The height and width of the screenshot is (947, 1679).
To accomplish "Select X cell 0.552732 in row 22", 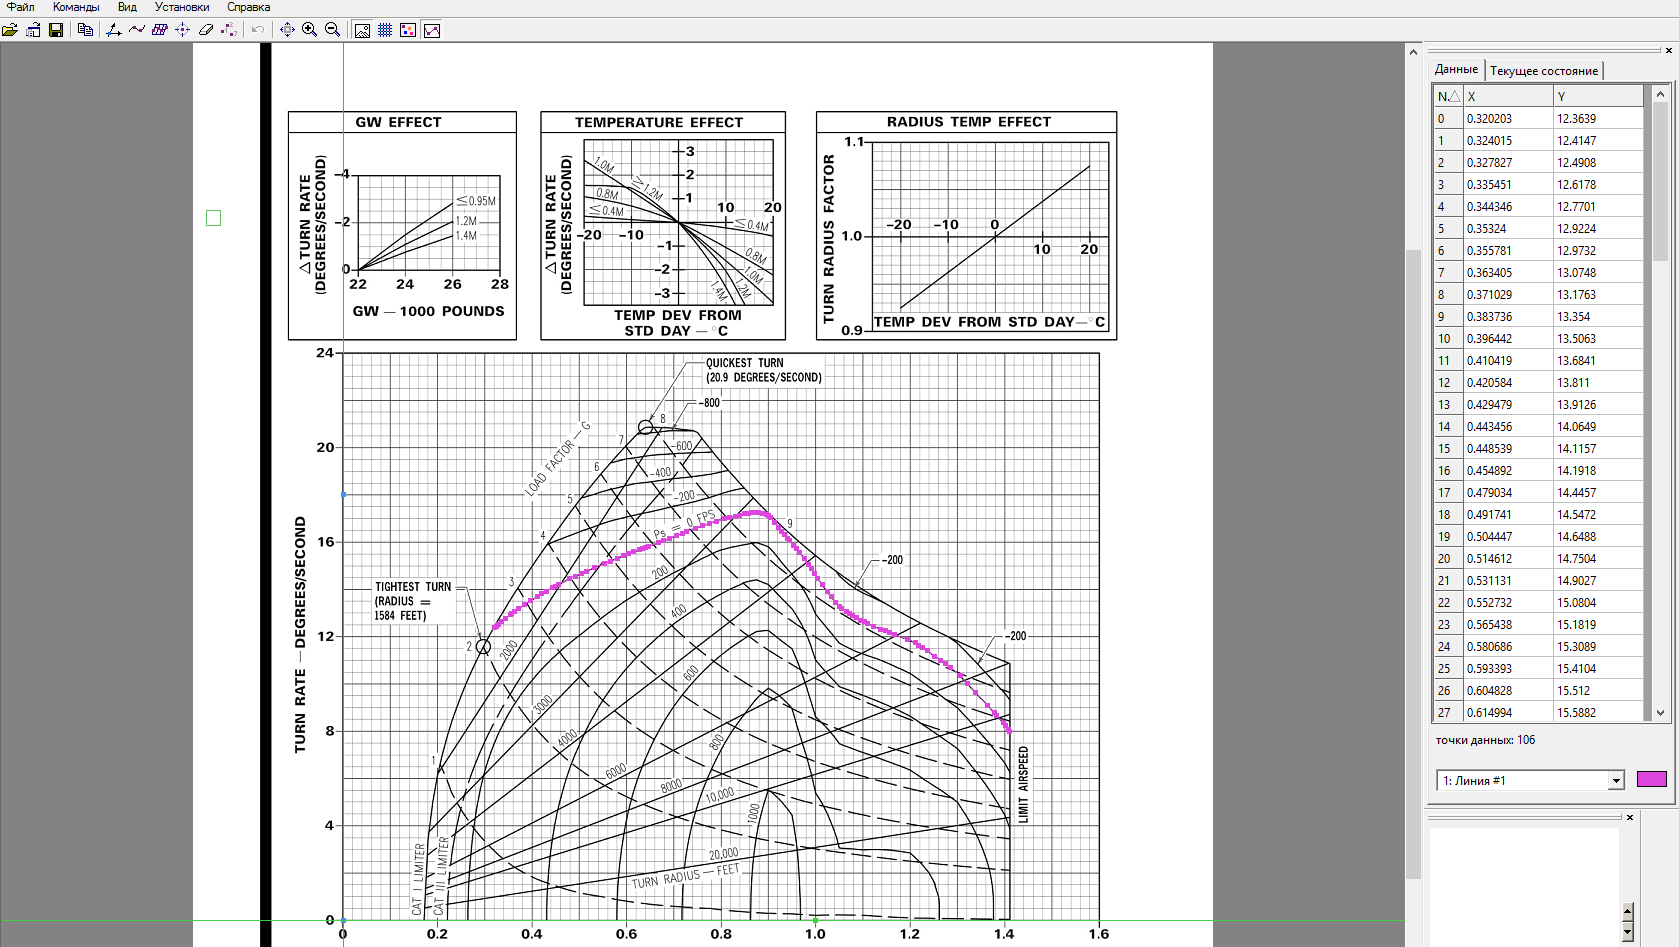I will pyautogui.click(x=1508, y=602).
